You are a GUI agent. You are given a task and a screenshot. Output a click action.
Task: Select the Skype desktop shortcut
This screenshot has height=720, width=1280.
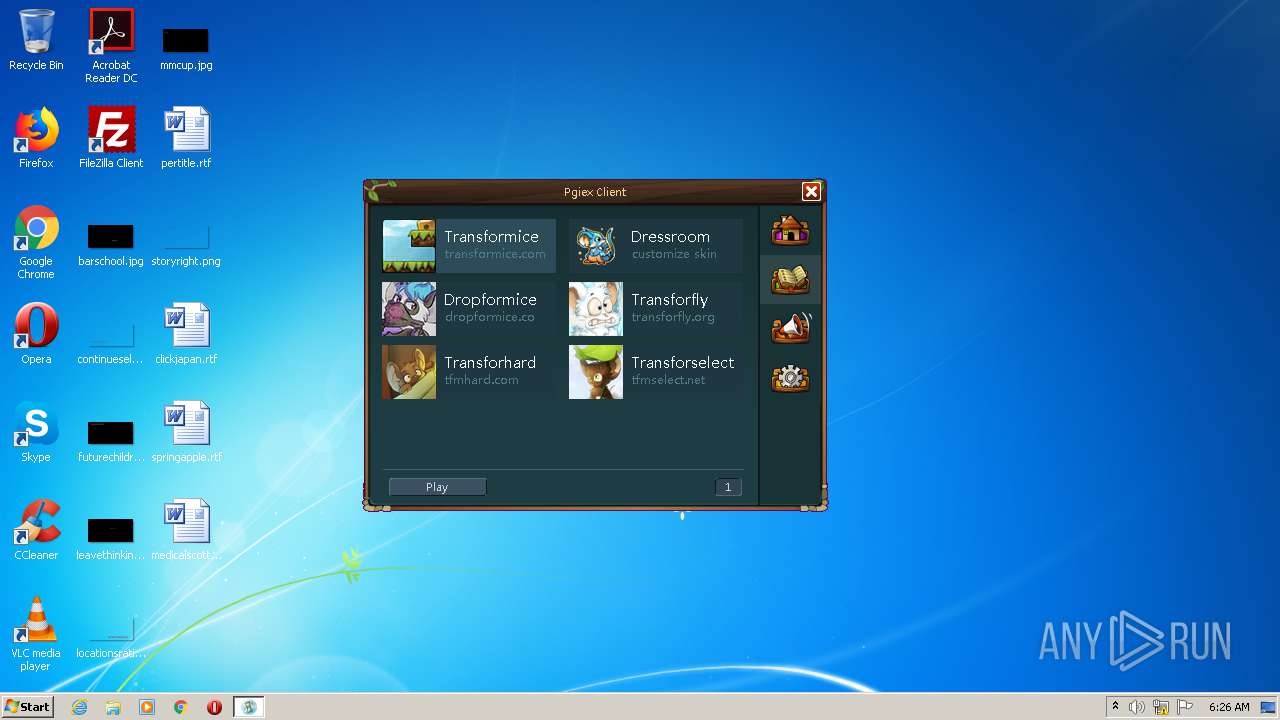click(36, 432)
